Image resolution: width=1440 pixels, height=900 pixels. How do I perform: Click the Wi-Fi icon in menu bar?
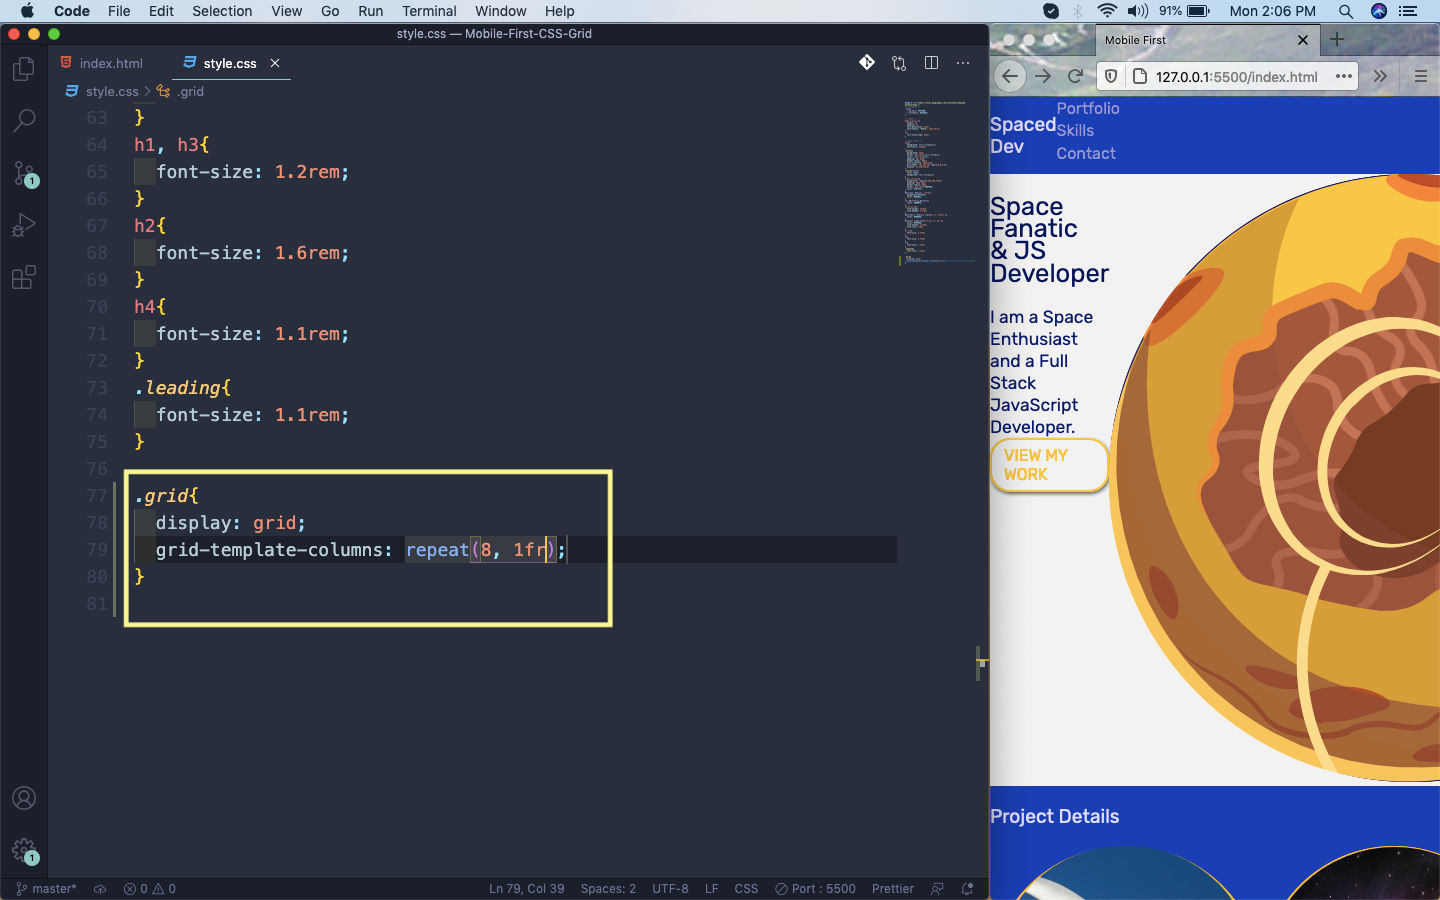click(1107, 11)
